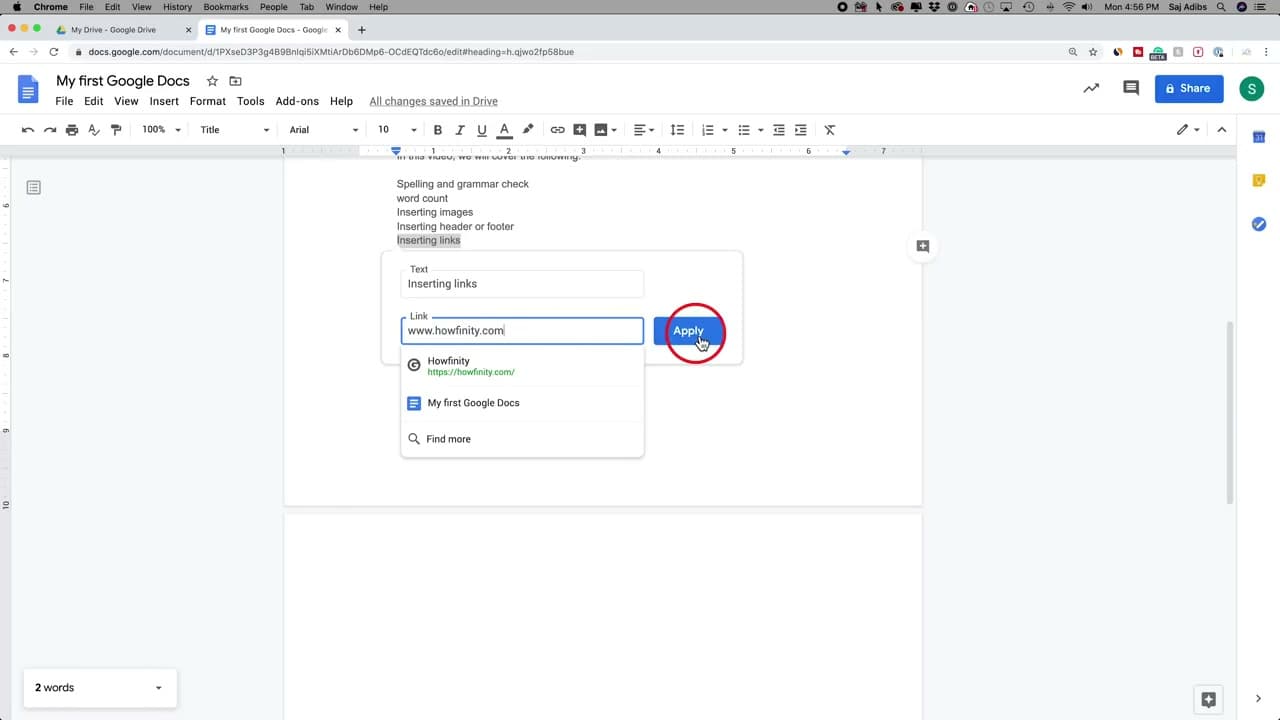
Task: Click the browser reload icon
Action: pyautogui.click(x=56, y=52)
